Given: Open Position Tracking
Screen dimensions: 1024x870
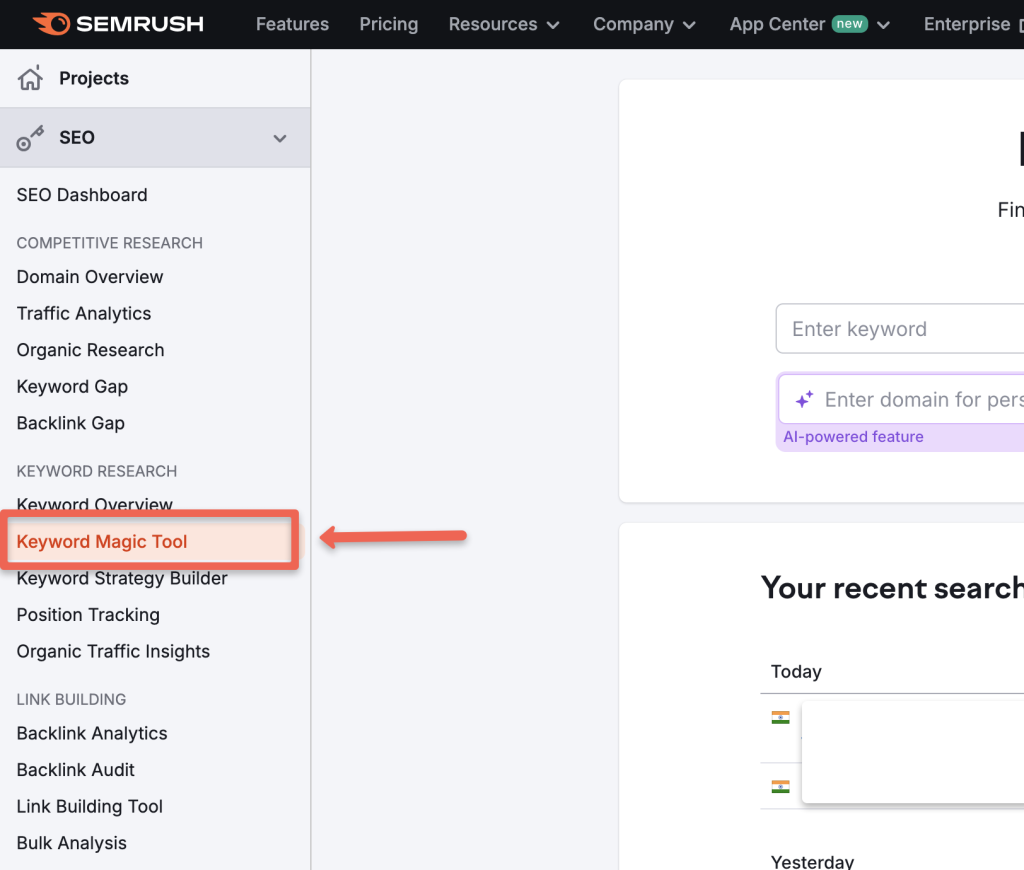Looking at the screenshot, I should [x=87, y=615].
